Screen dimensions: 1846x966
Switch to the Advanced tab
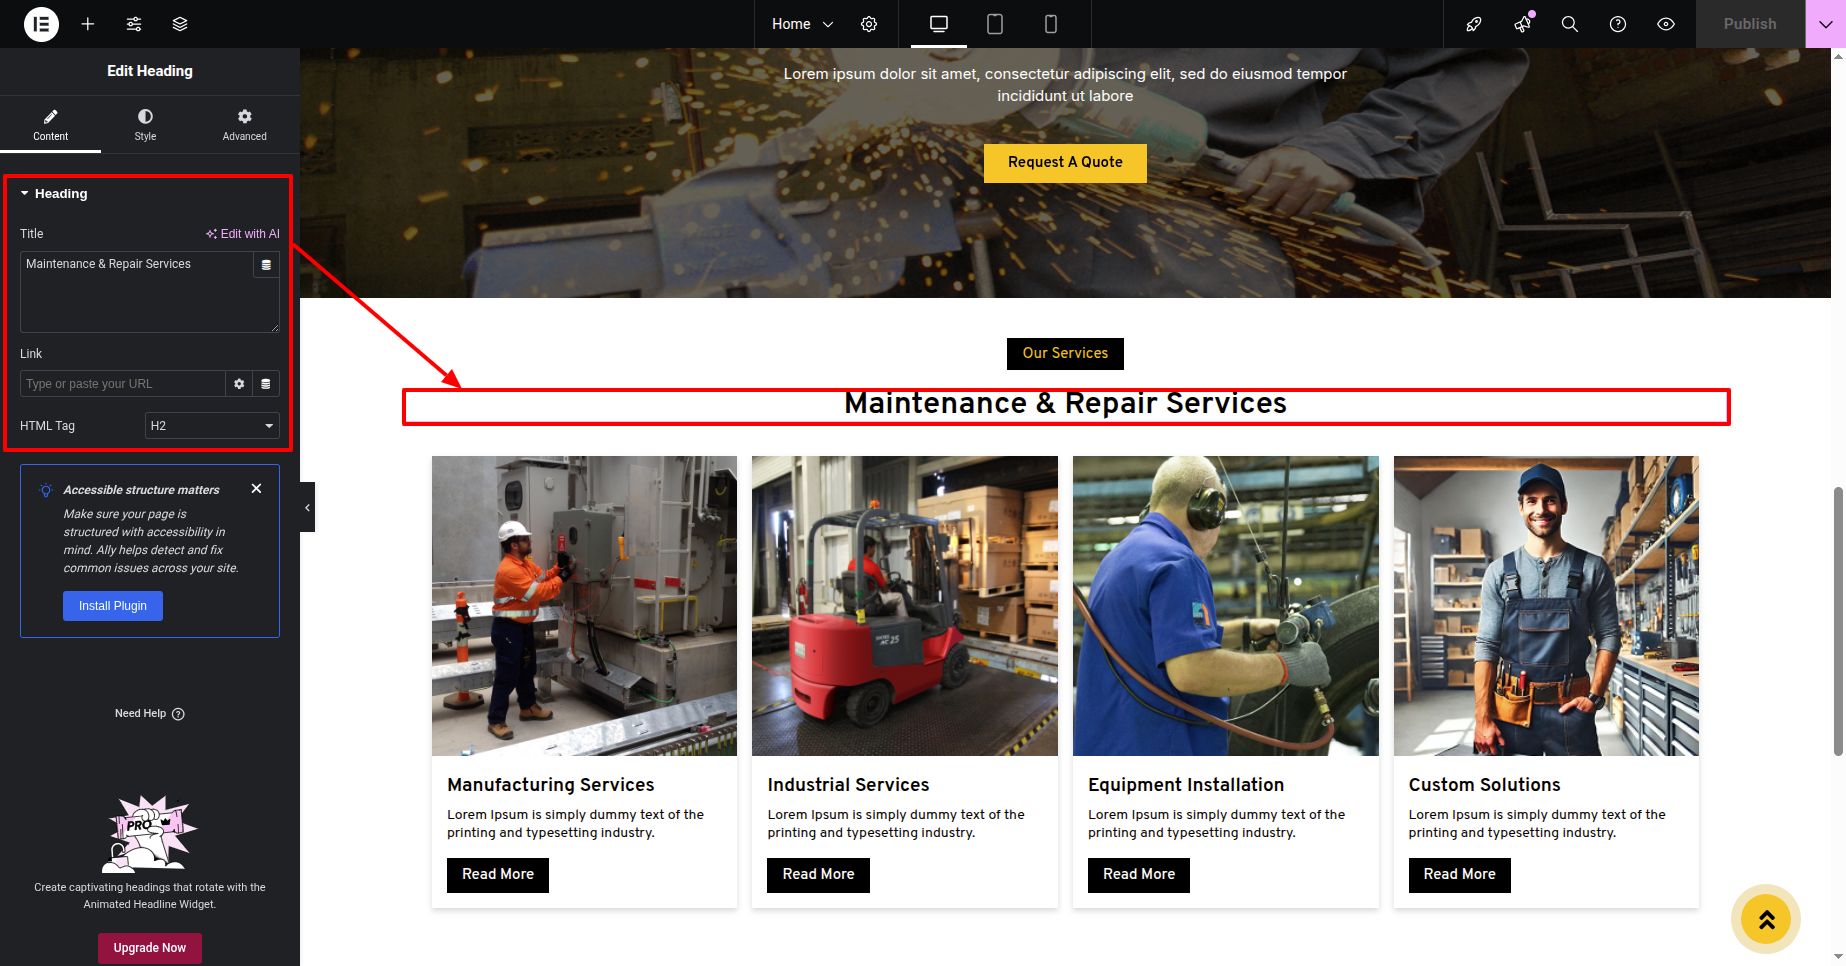tap(244, 125)
